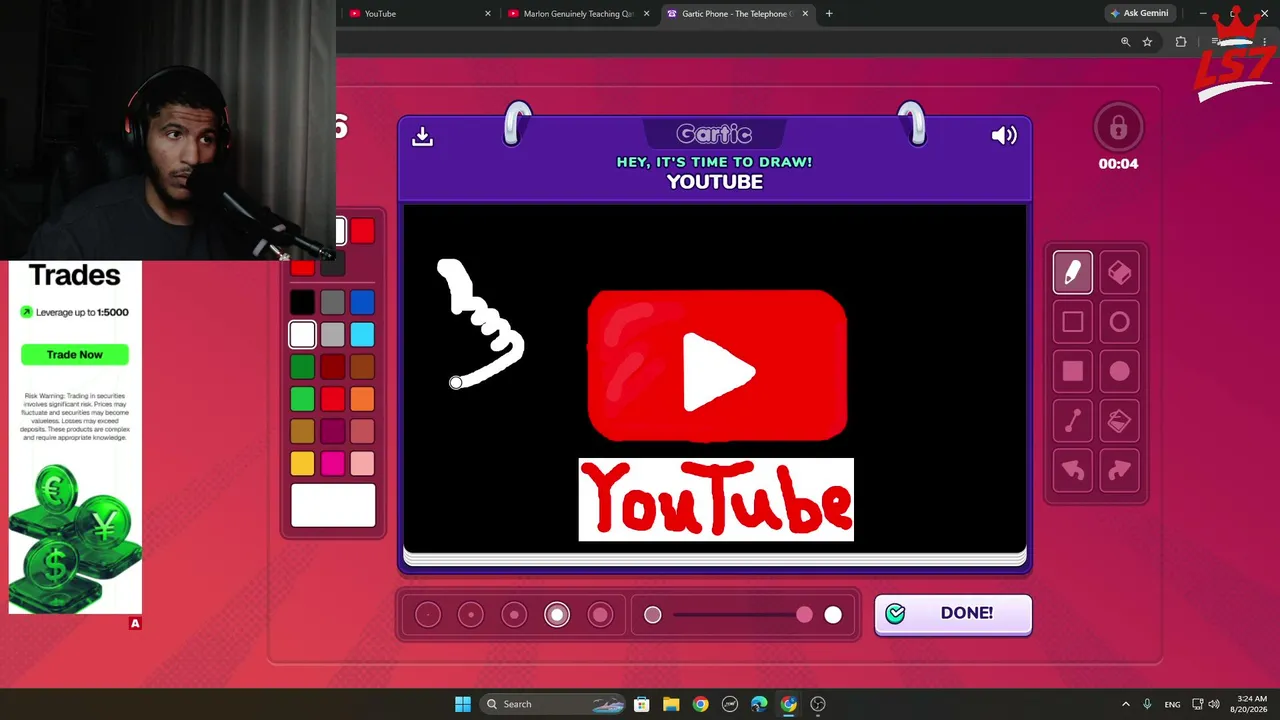Pick the dark gray color swatch
Viewport: 1280px width, 720px height.
click(x=332, y=302)
